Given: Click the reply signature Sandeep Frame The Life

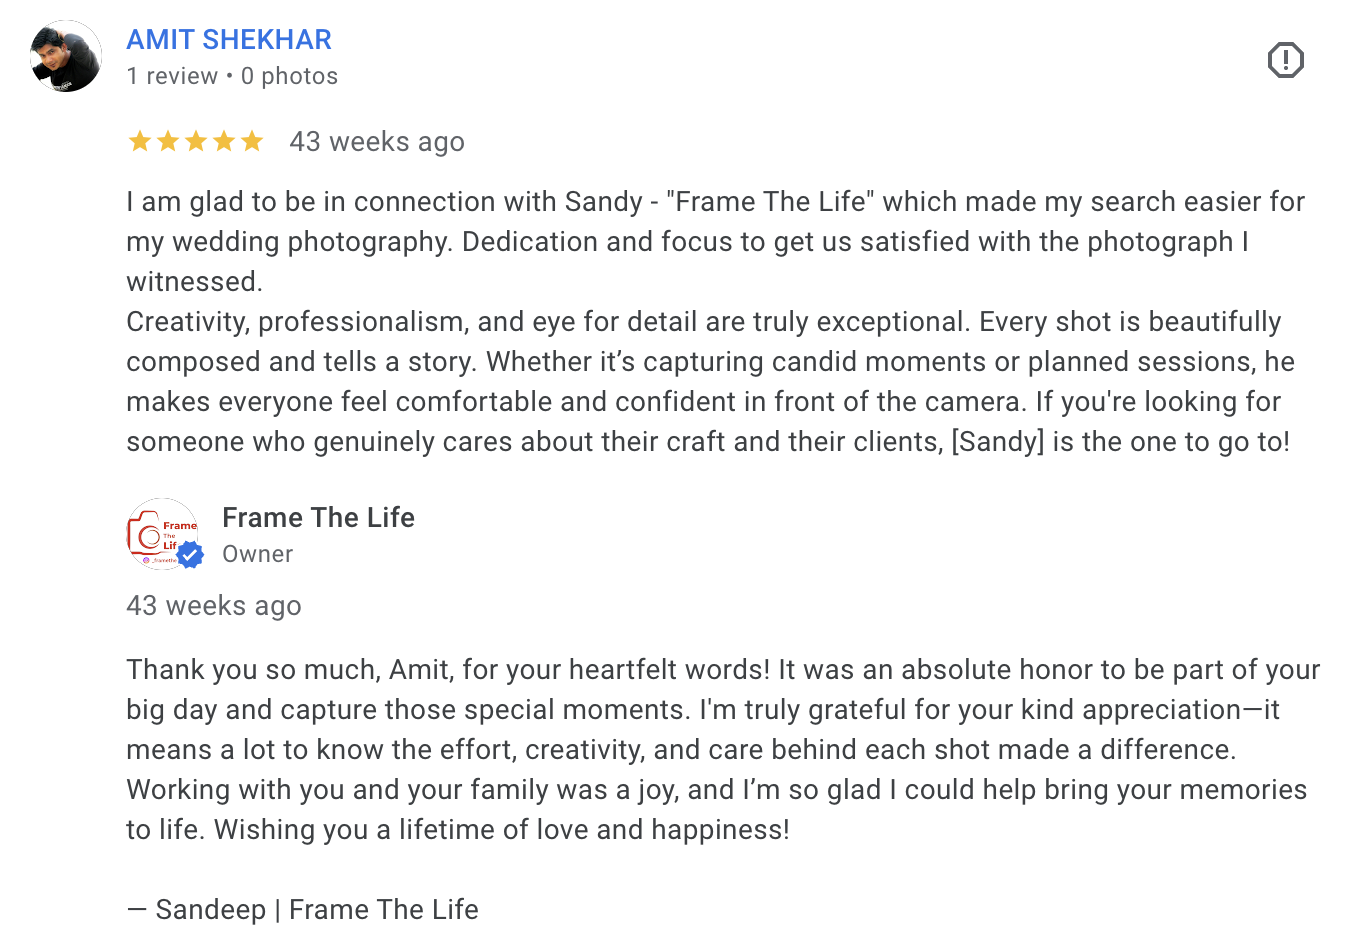Looking at the screenshot, I should (x=302, y=909).
